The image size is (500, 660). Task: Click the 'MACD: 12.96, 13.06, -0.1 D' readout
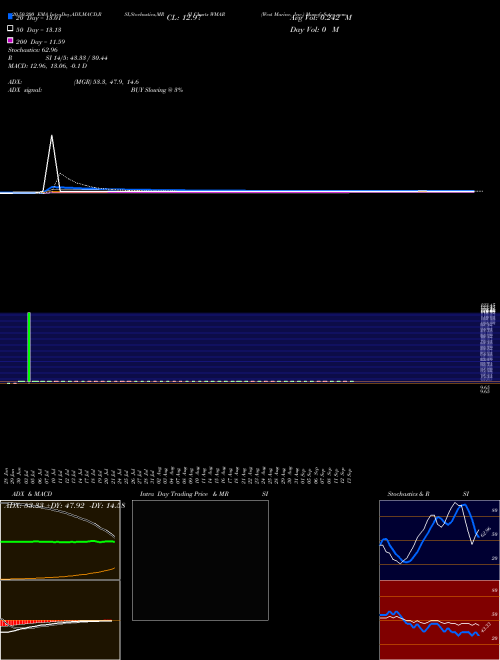tap(48, 66)
